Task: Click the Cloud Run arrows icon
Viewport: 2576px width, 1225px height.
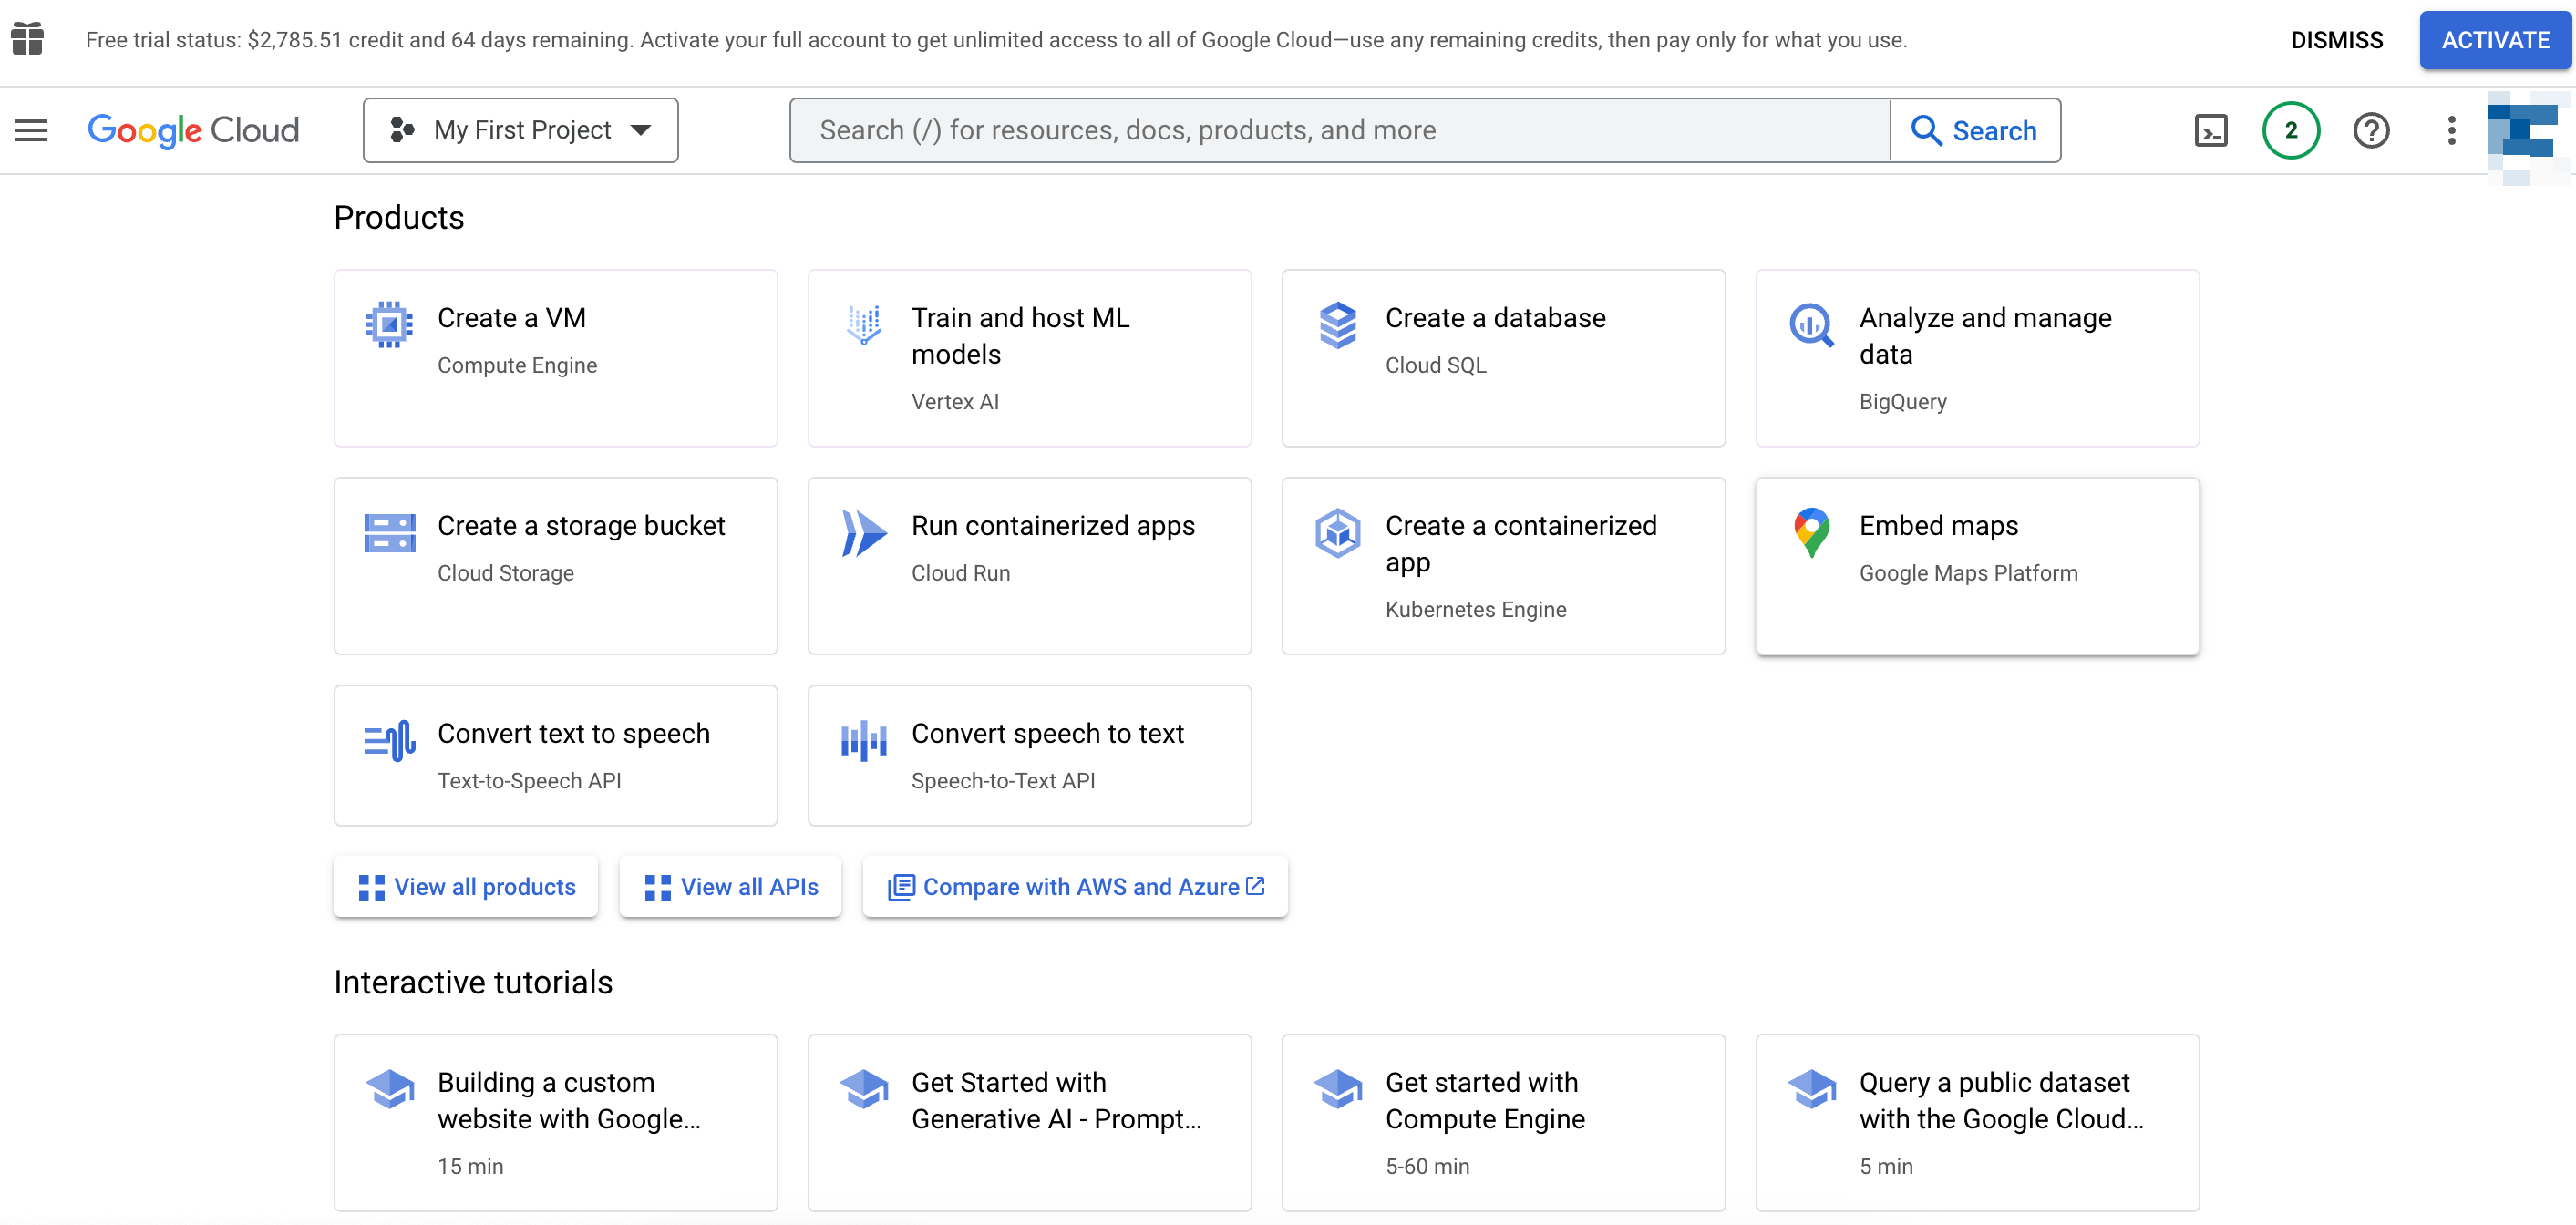Action: coord(863,532)
